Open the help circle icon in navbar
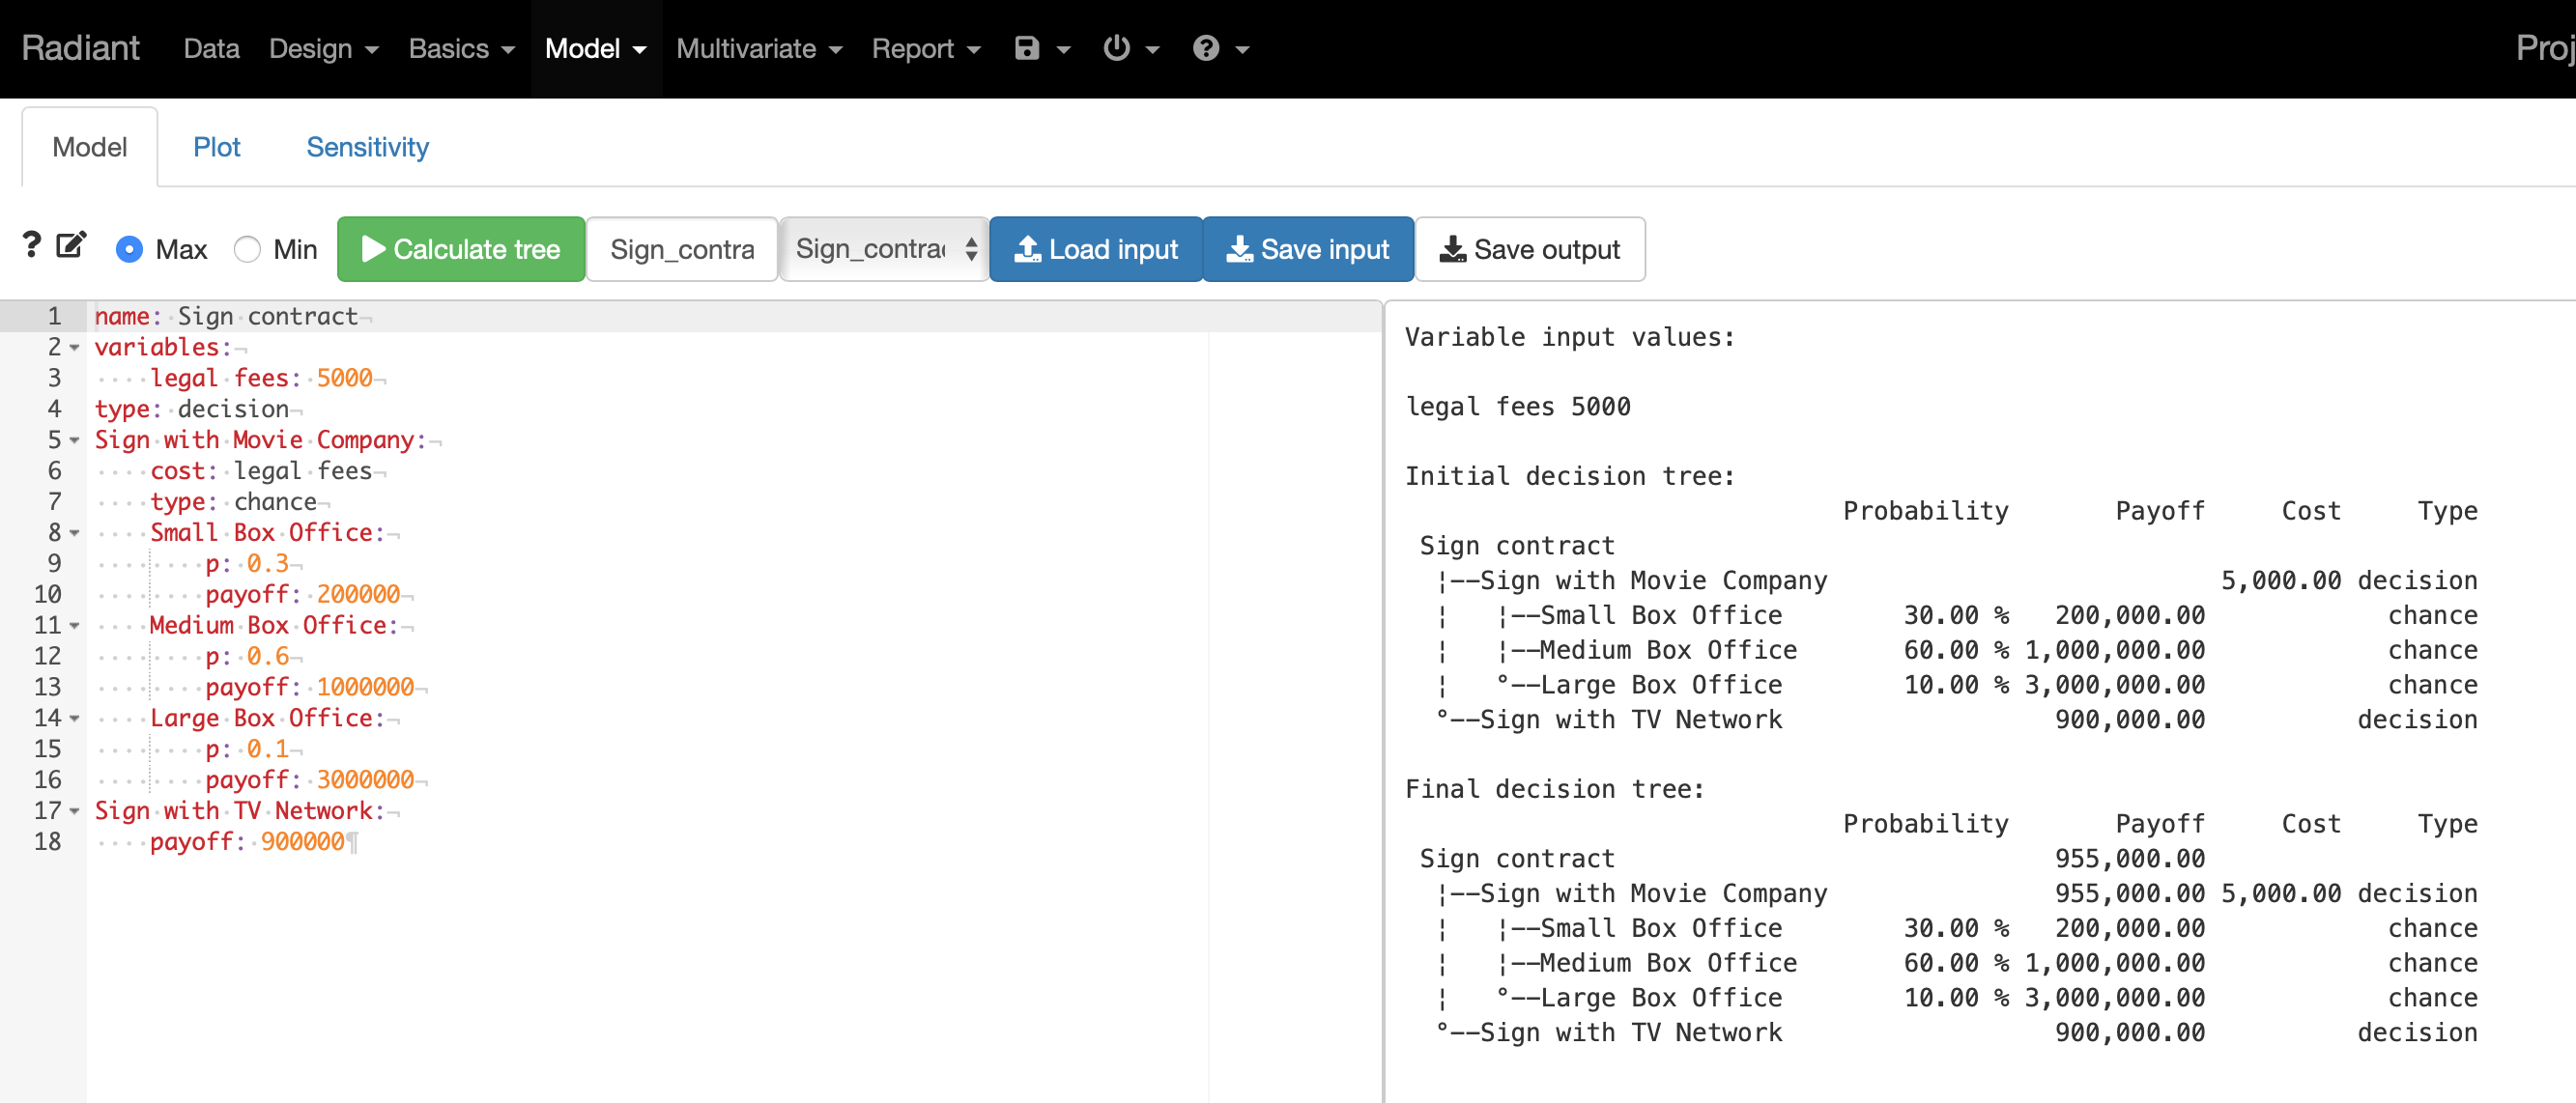The height and width of the screenshot is (1103, 2576). 1221,48
